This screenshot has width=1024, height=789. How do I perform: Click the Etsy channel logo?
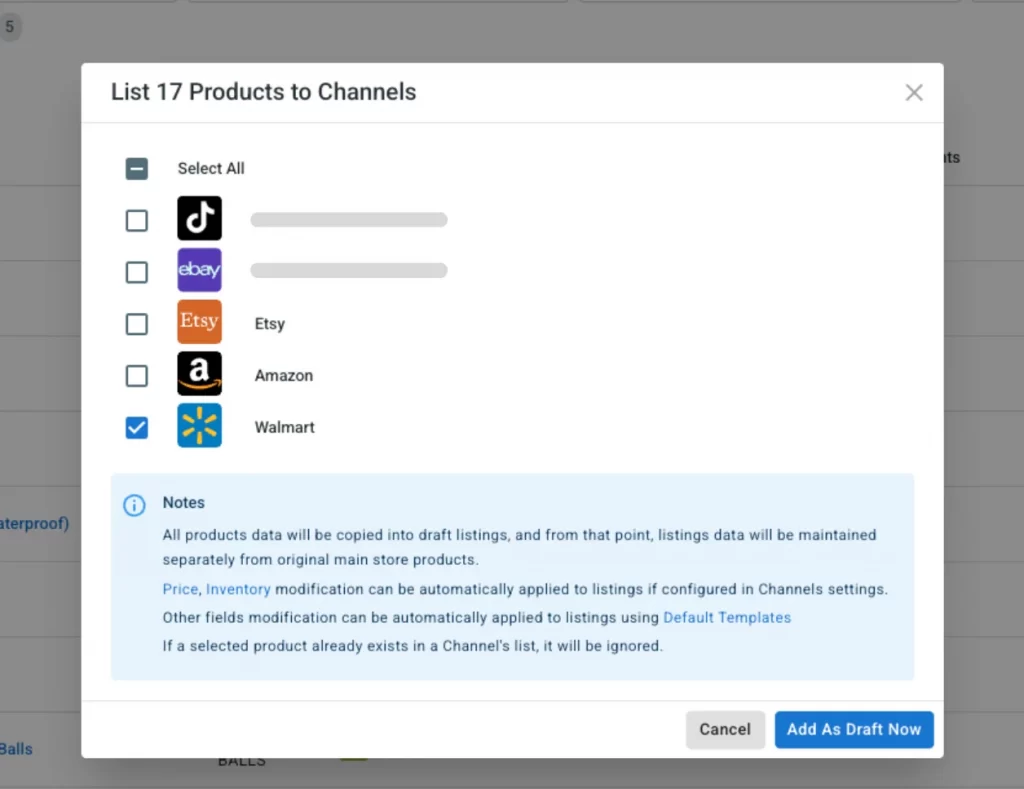pyautogui.click(x=199, y=321)
